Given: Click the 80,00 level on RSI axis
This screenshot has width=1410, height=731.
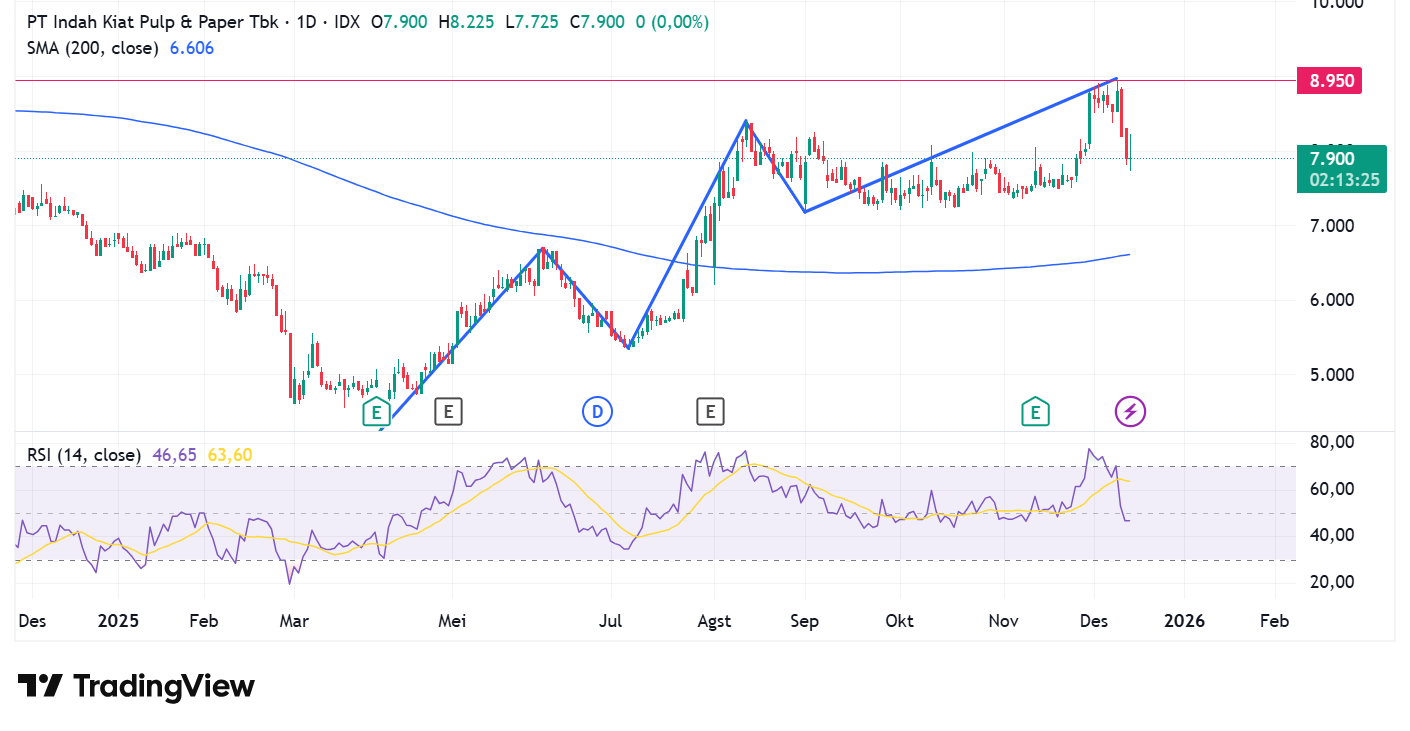Looking at the screenshot, I should (1333, 442).
